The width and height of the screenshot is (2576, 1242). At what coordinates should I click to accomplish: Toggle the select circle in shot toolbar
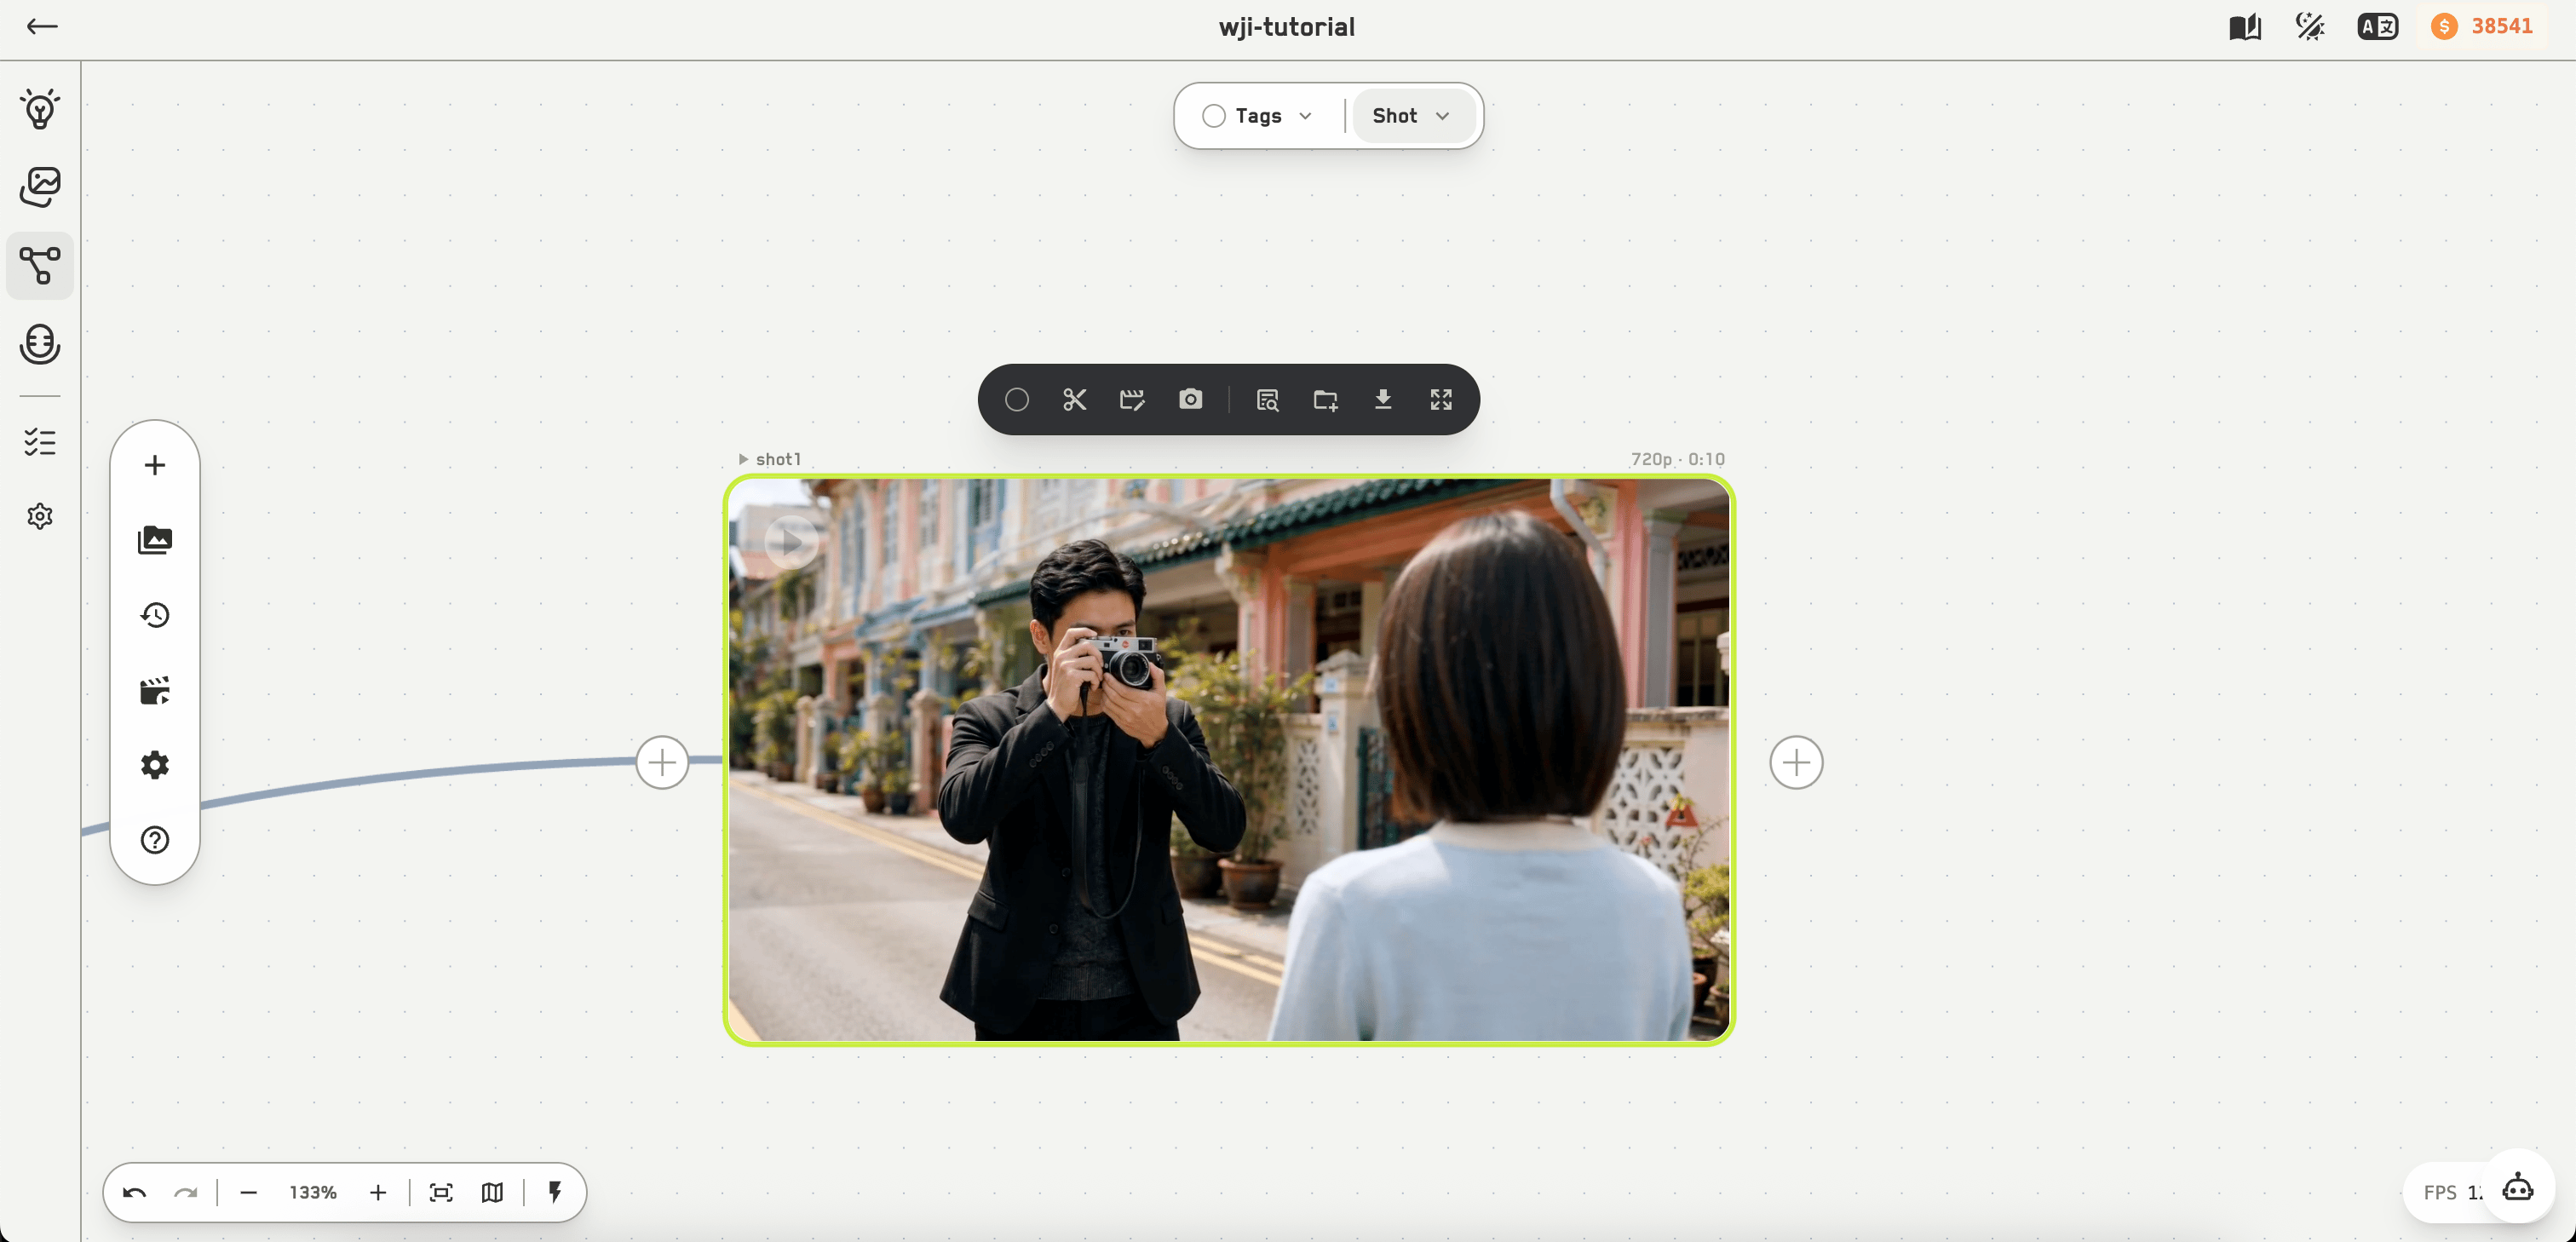tap(1017, 400)
